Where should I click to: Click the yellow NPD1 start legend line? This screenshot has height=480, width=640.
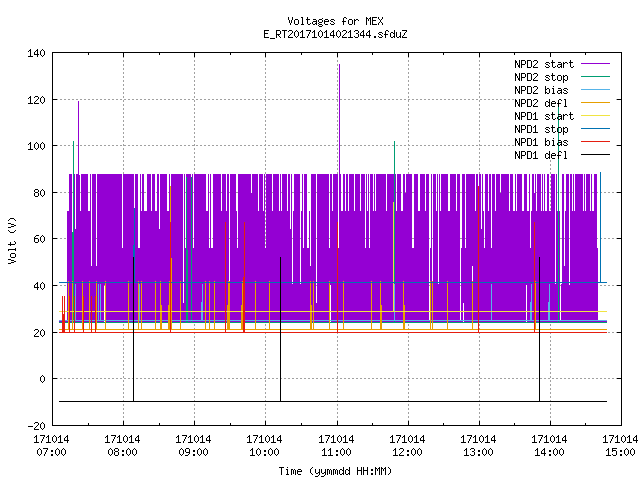(x=596, y=116)
